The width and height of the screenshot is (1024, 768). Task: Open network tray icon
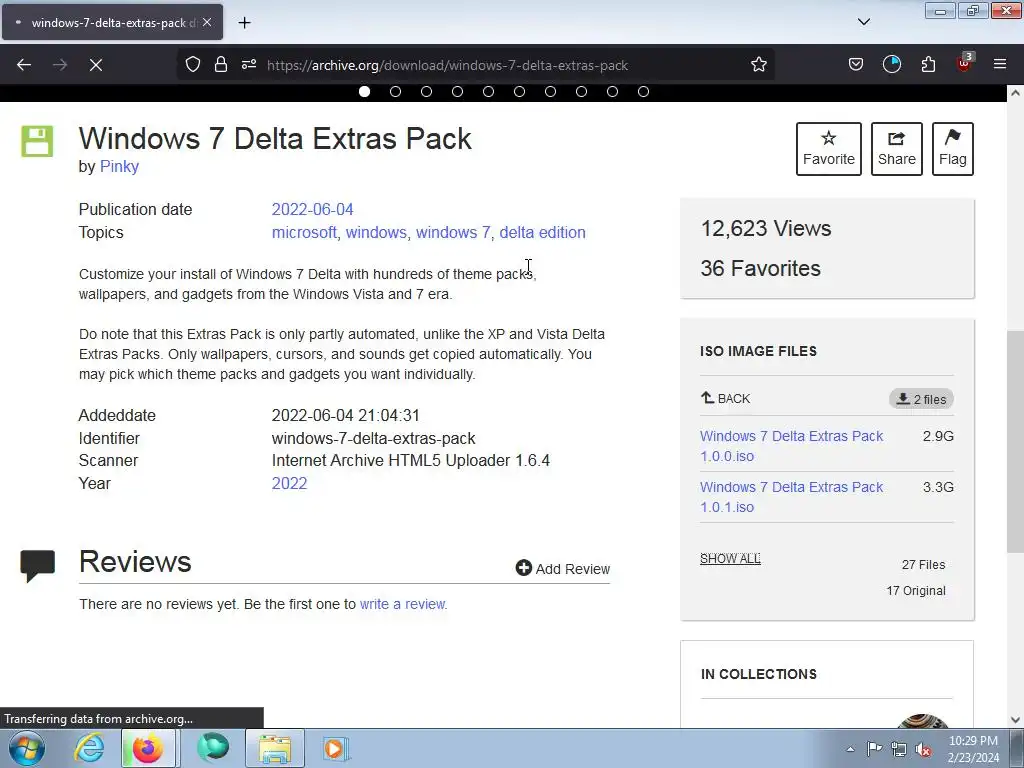click(x=899, y=749)
